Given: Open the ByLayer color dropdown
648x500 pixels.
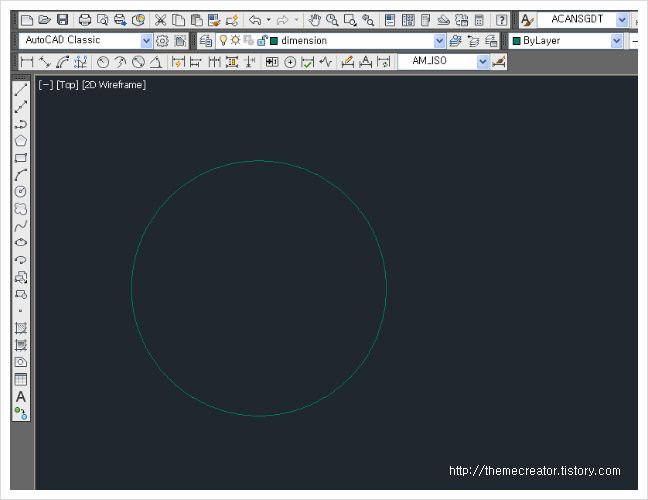Looking at the screenshot, I should pyautogui.click(x=617, y=40).
